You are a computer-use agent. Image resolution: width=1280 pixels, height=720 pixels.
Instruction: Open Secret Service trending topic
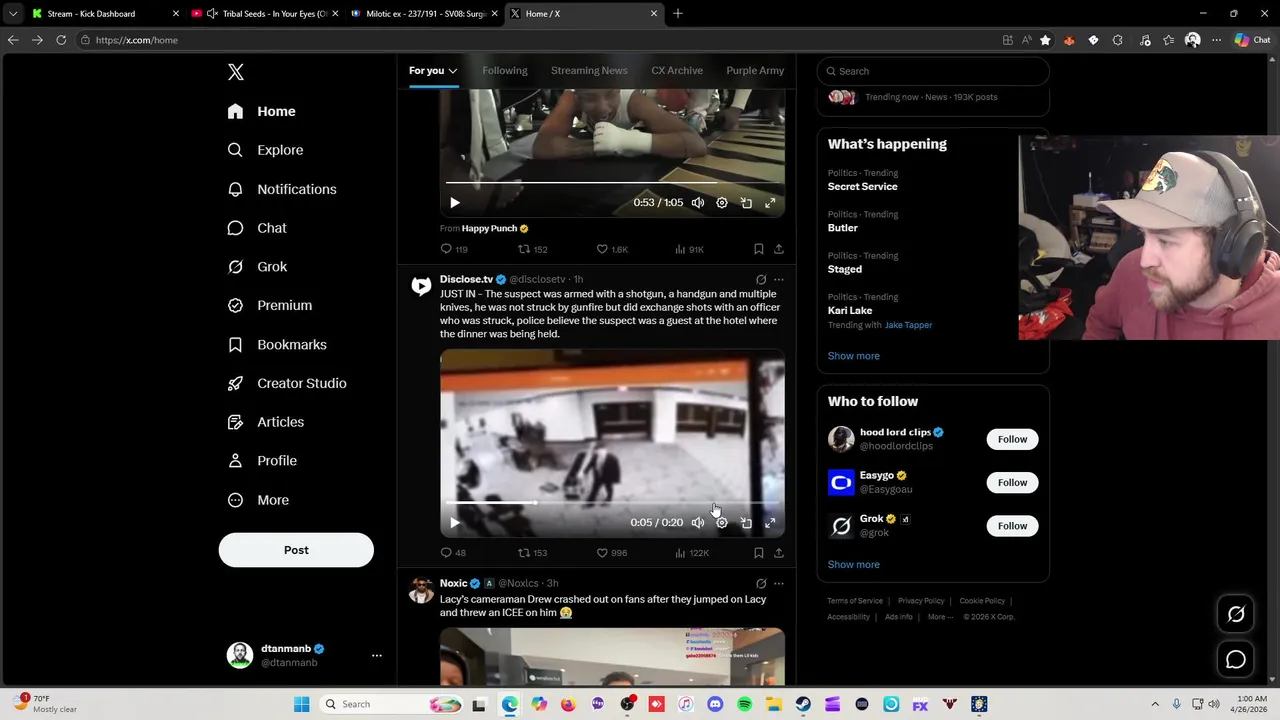862,187
